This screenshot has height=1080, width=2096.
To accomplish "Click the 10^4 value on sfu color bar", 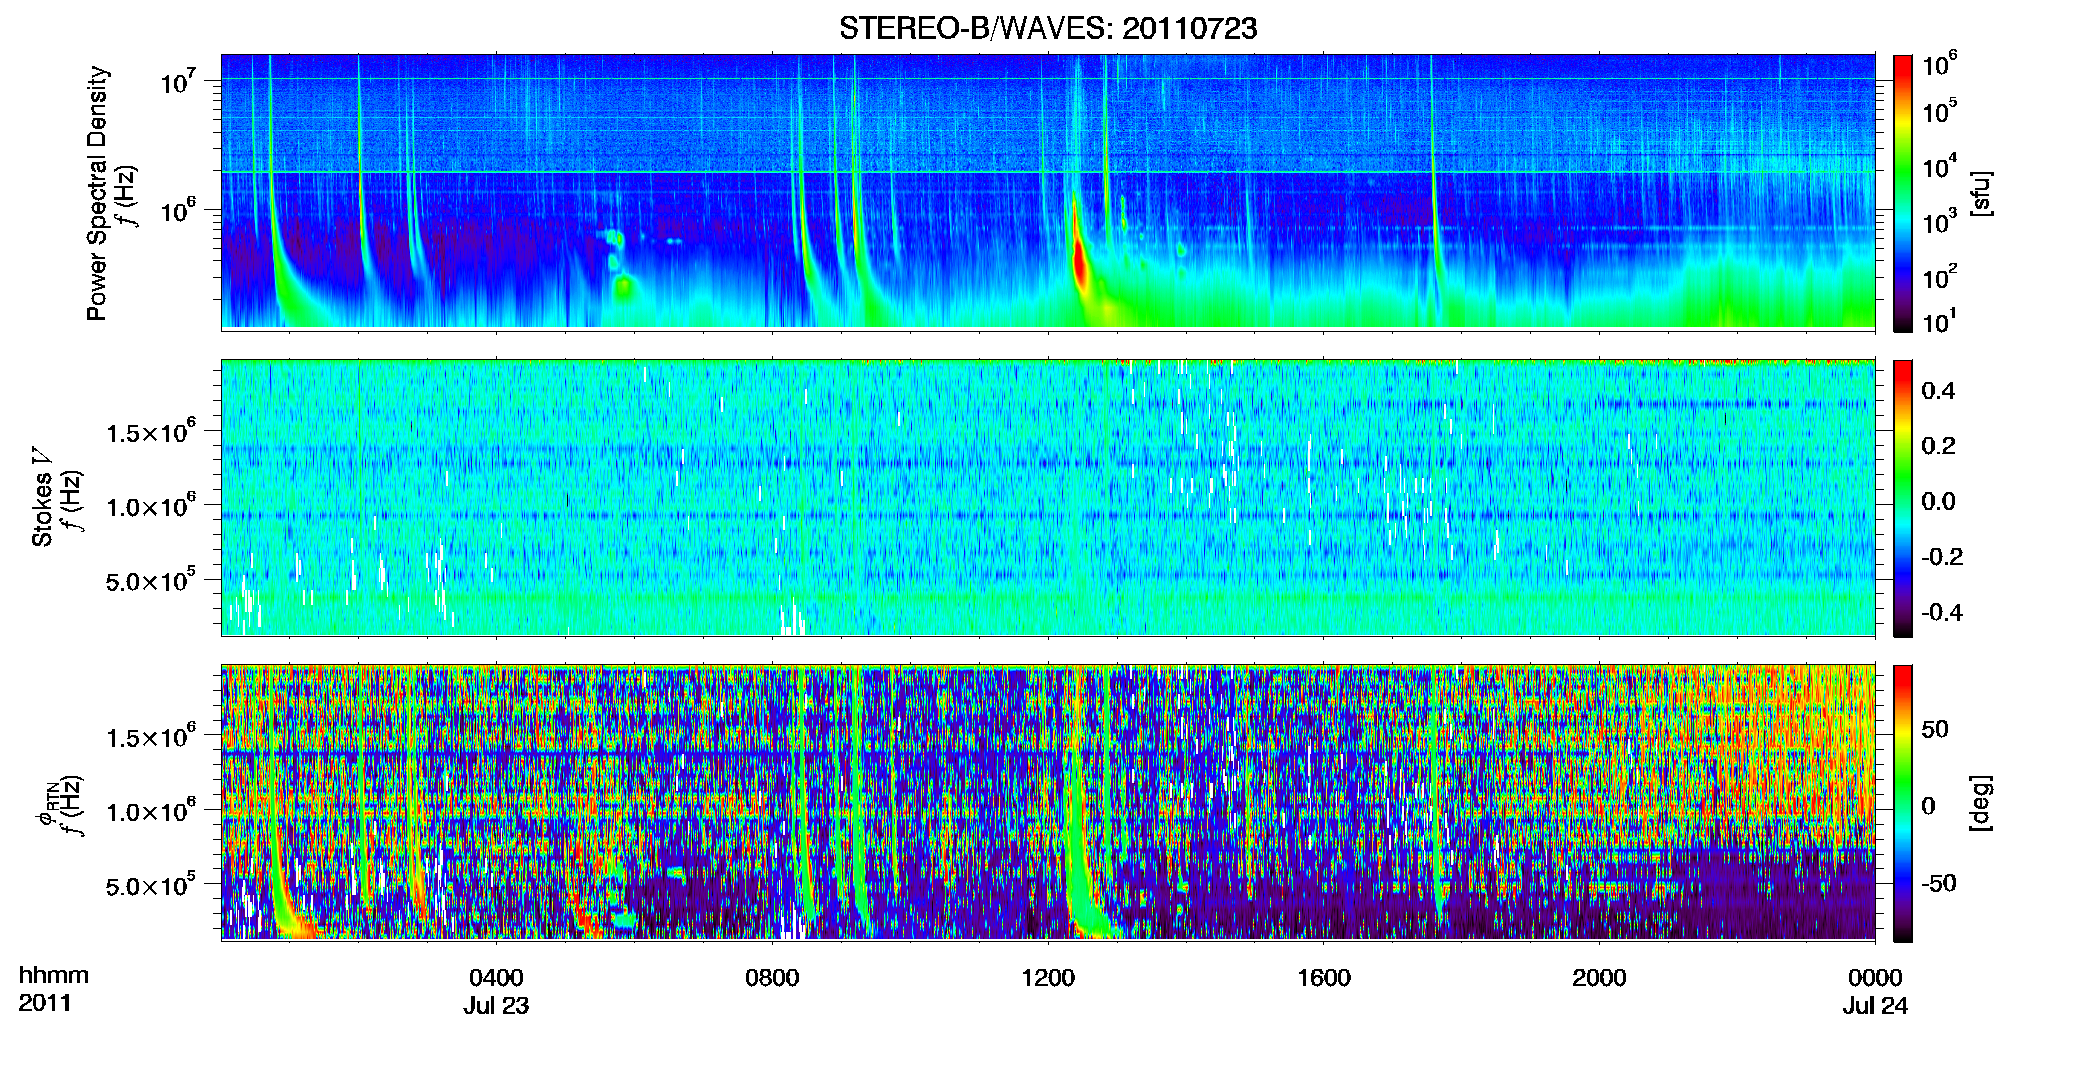I will click(1940, 166).
